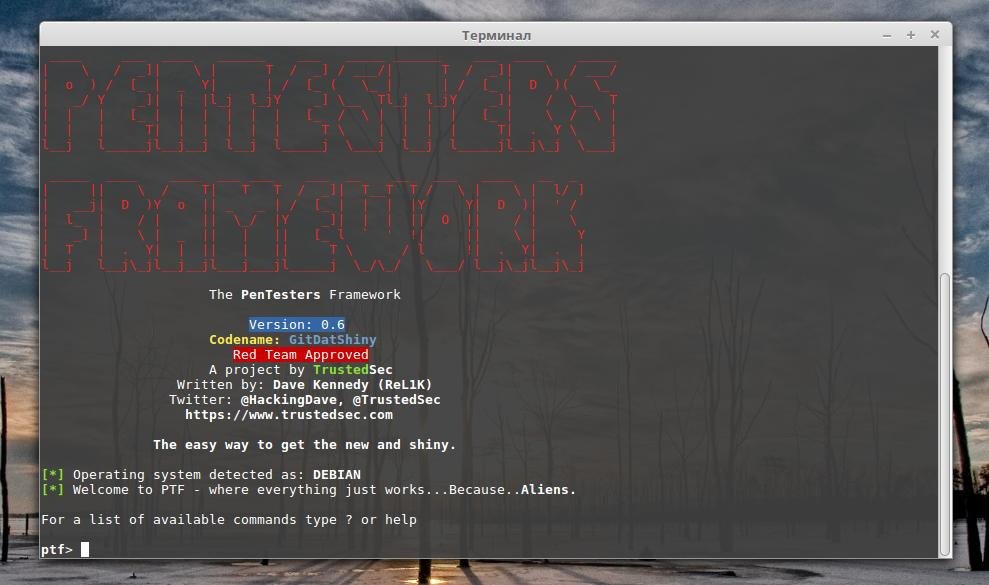Screen dimensions: 989x585
Task: Click the terminal vertical scrollbar thumb
Action: point(945,414)
